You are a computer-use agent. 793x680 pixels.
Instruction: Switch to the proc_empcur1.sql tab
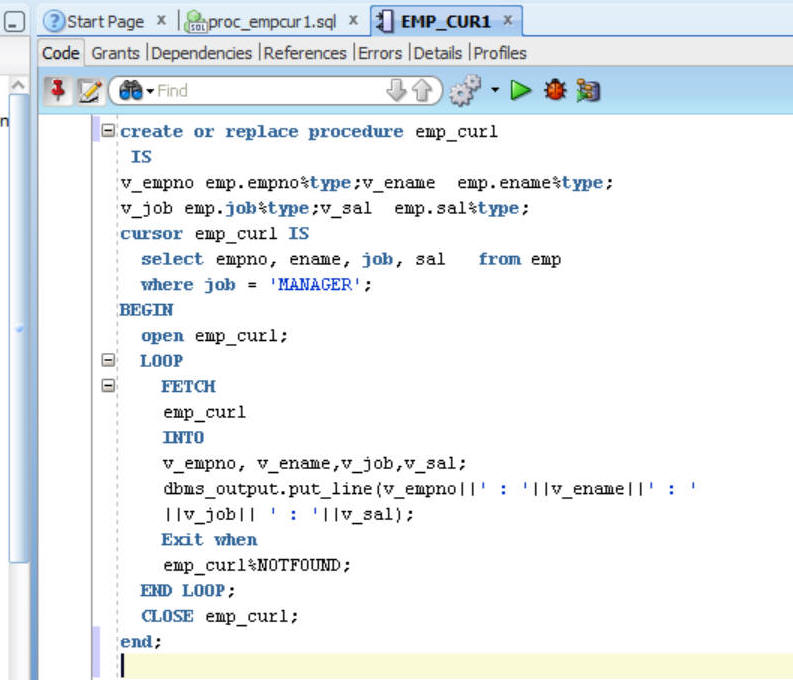tap(272, 21)
